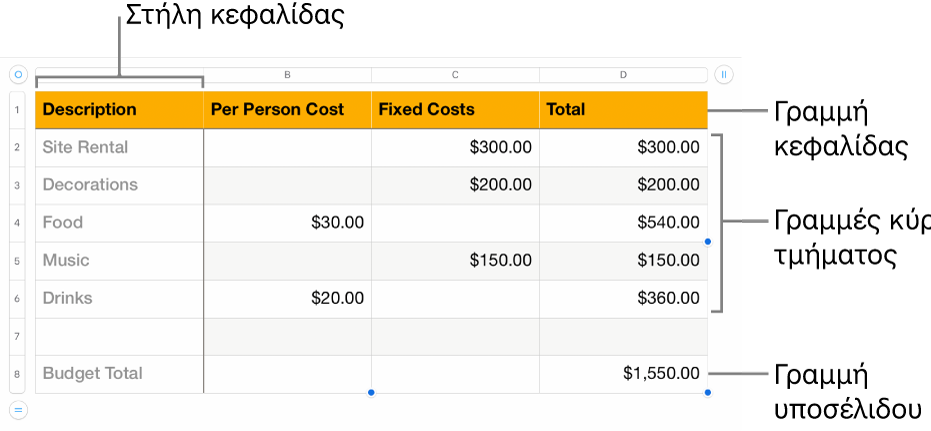Select the Total header cell
The width and height of the screenshot is (931, 431).
[x=623, y=110]
